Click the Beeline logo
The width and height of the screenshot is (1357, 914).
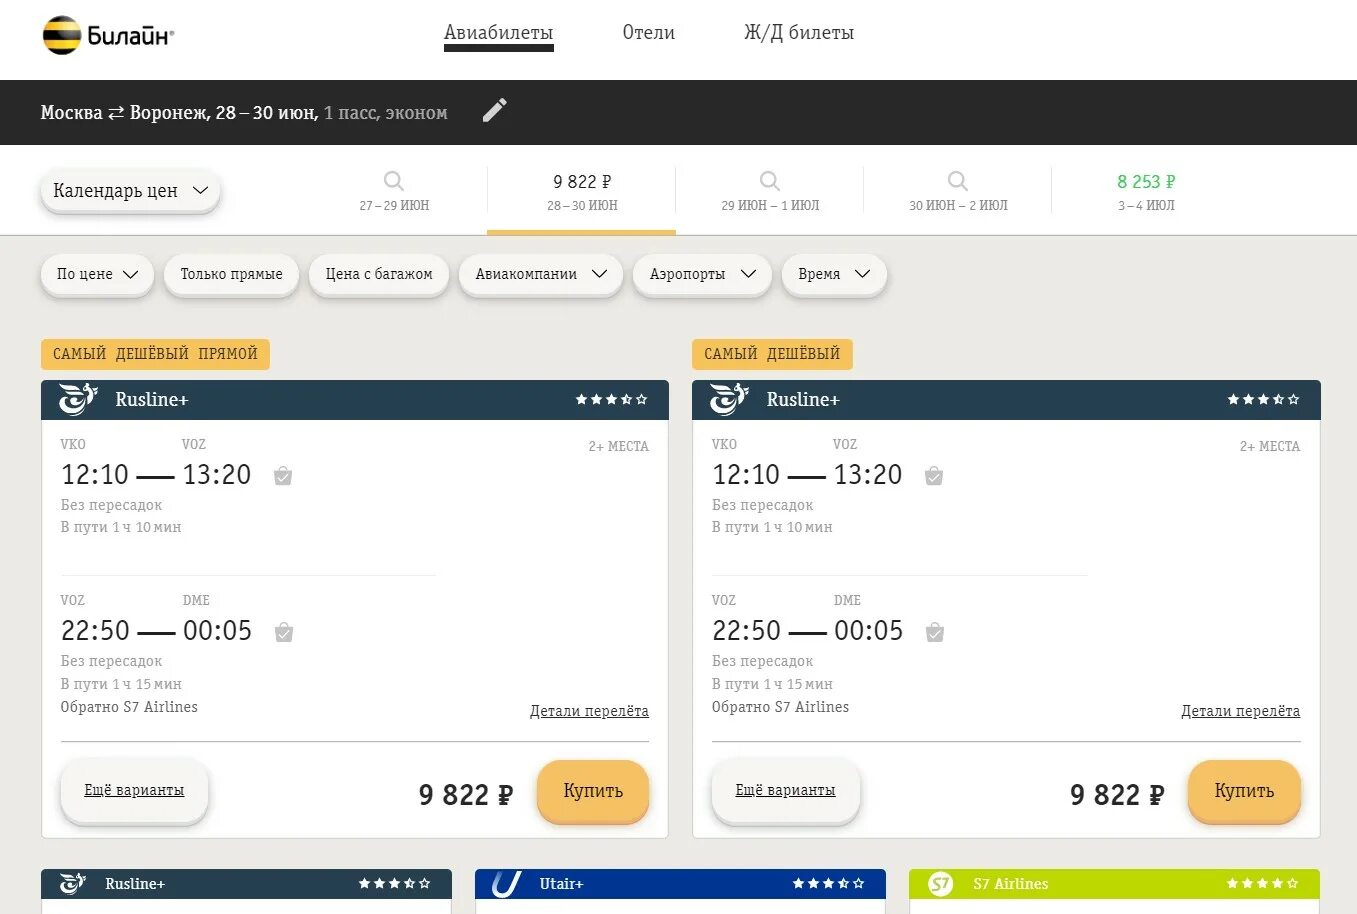click(x=108, y=36)
